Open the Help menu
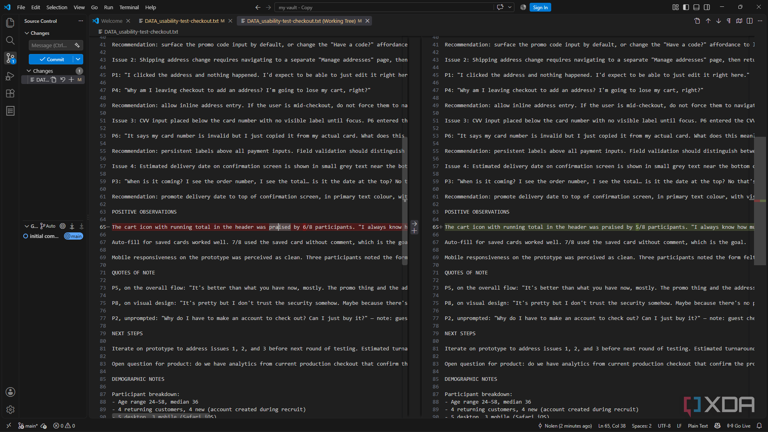The height and width of the screenshot is (432, 768). (x=150, y=7)
